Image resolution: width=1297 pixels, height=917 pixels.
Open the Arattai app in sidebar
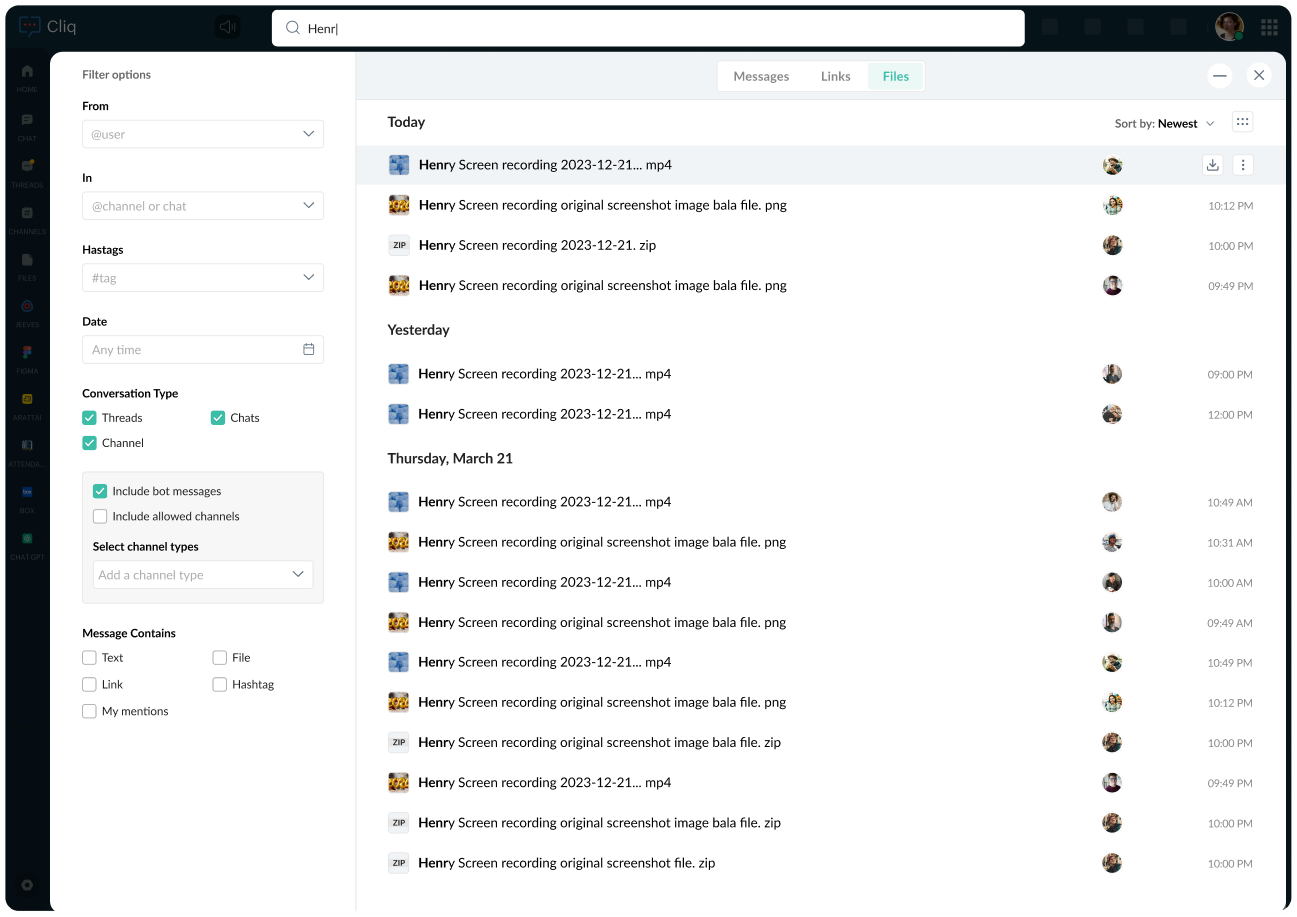pos(27,404)
